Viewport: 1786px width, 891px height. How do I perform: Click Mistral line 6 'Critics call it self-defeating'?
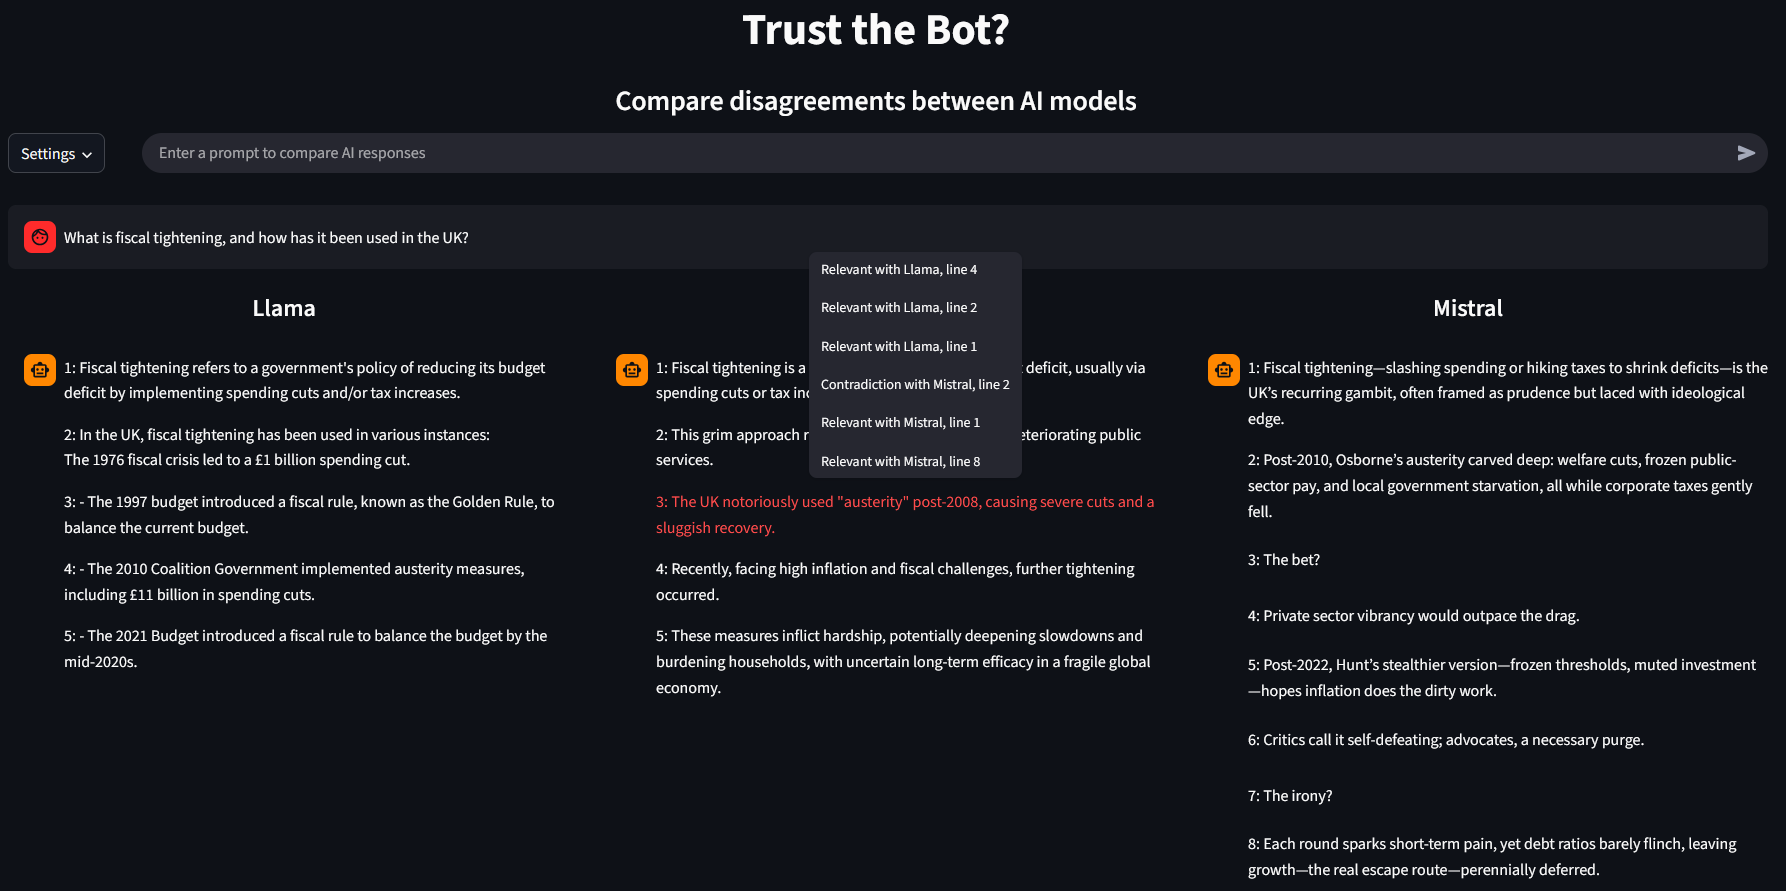pyautogui.click(x=1446, y=740)
